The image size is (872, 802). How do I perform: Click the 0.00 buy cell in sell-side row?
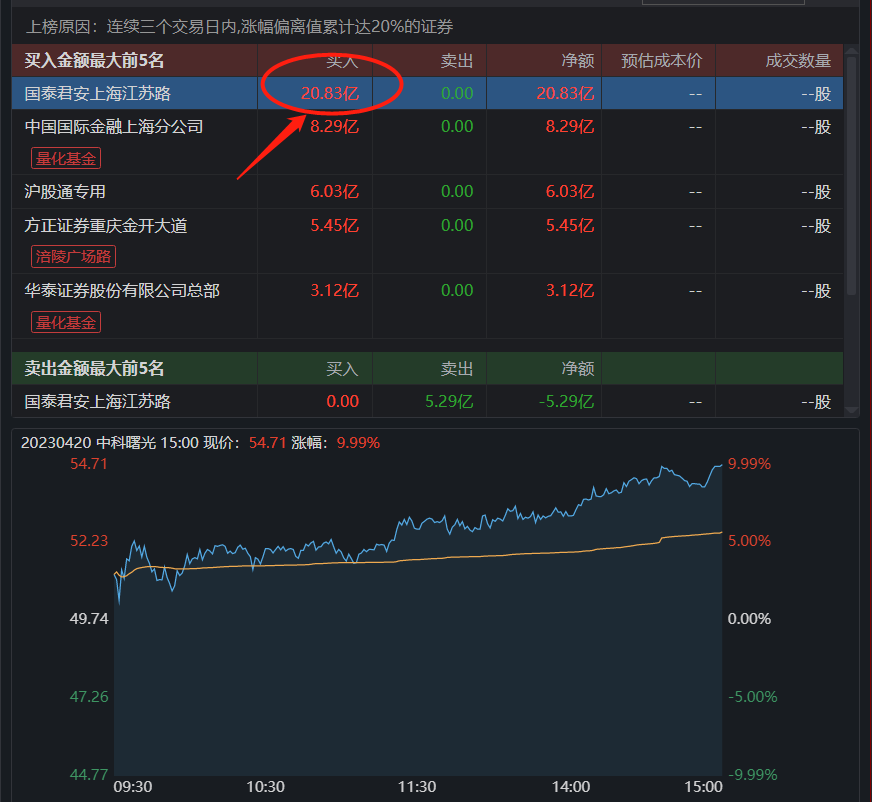coord(343,402)
